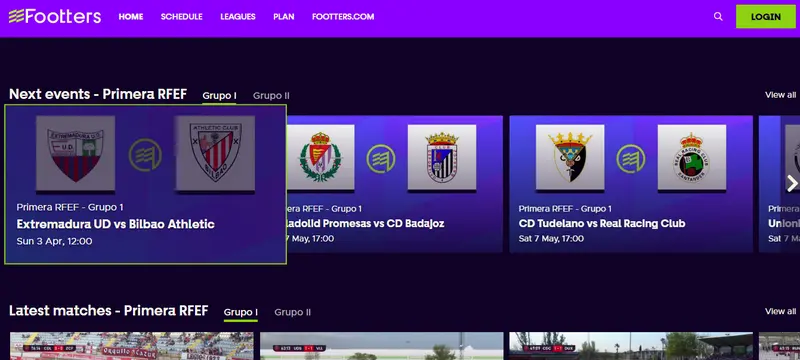Click versus emblem between Extremadura and Bilbao
Screen dimensions: 800x360
[145, 155]
